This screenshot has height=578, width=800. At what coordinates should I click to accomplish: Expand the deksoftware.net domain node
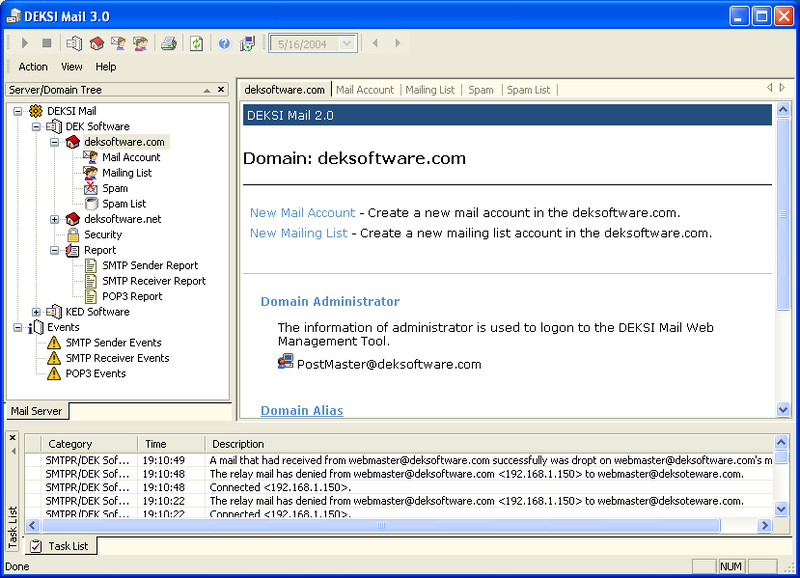(55, 219)
